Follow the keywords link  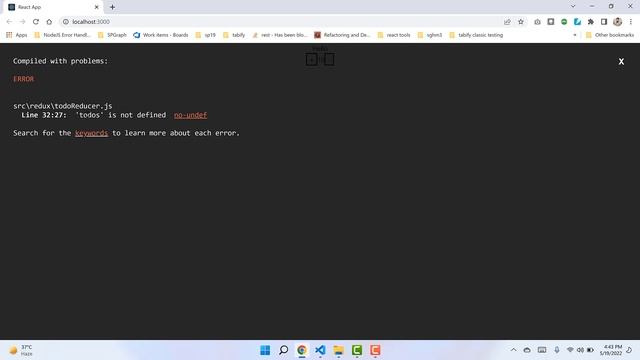click(91, 133)
